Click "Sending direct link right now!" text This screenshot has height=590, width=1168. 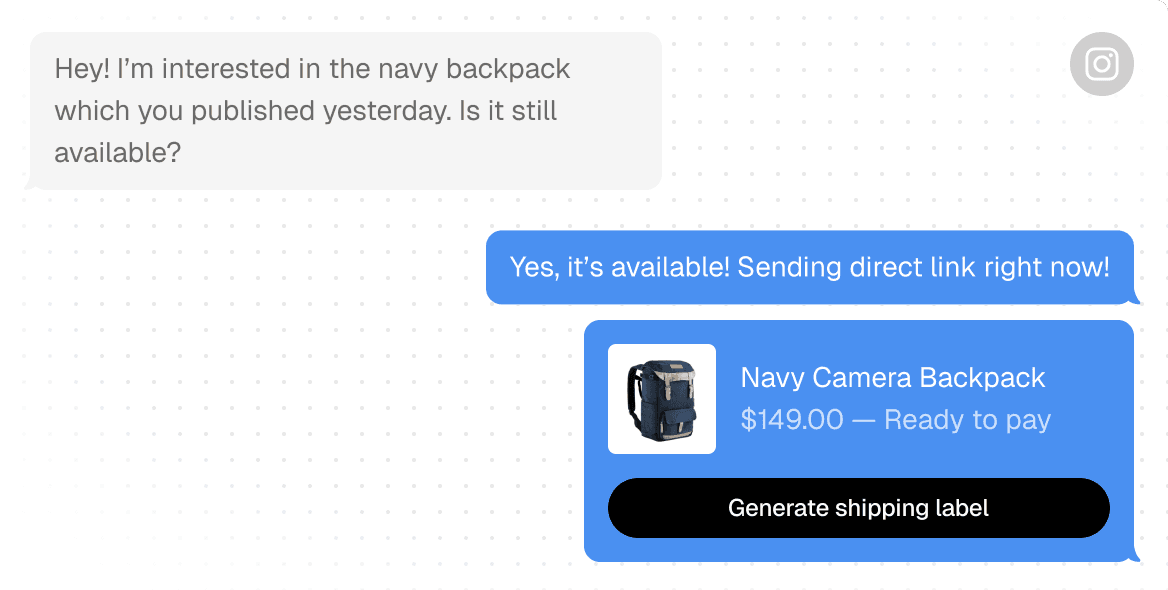923,268
